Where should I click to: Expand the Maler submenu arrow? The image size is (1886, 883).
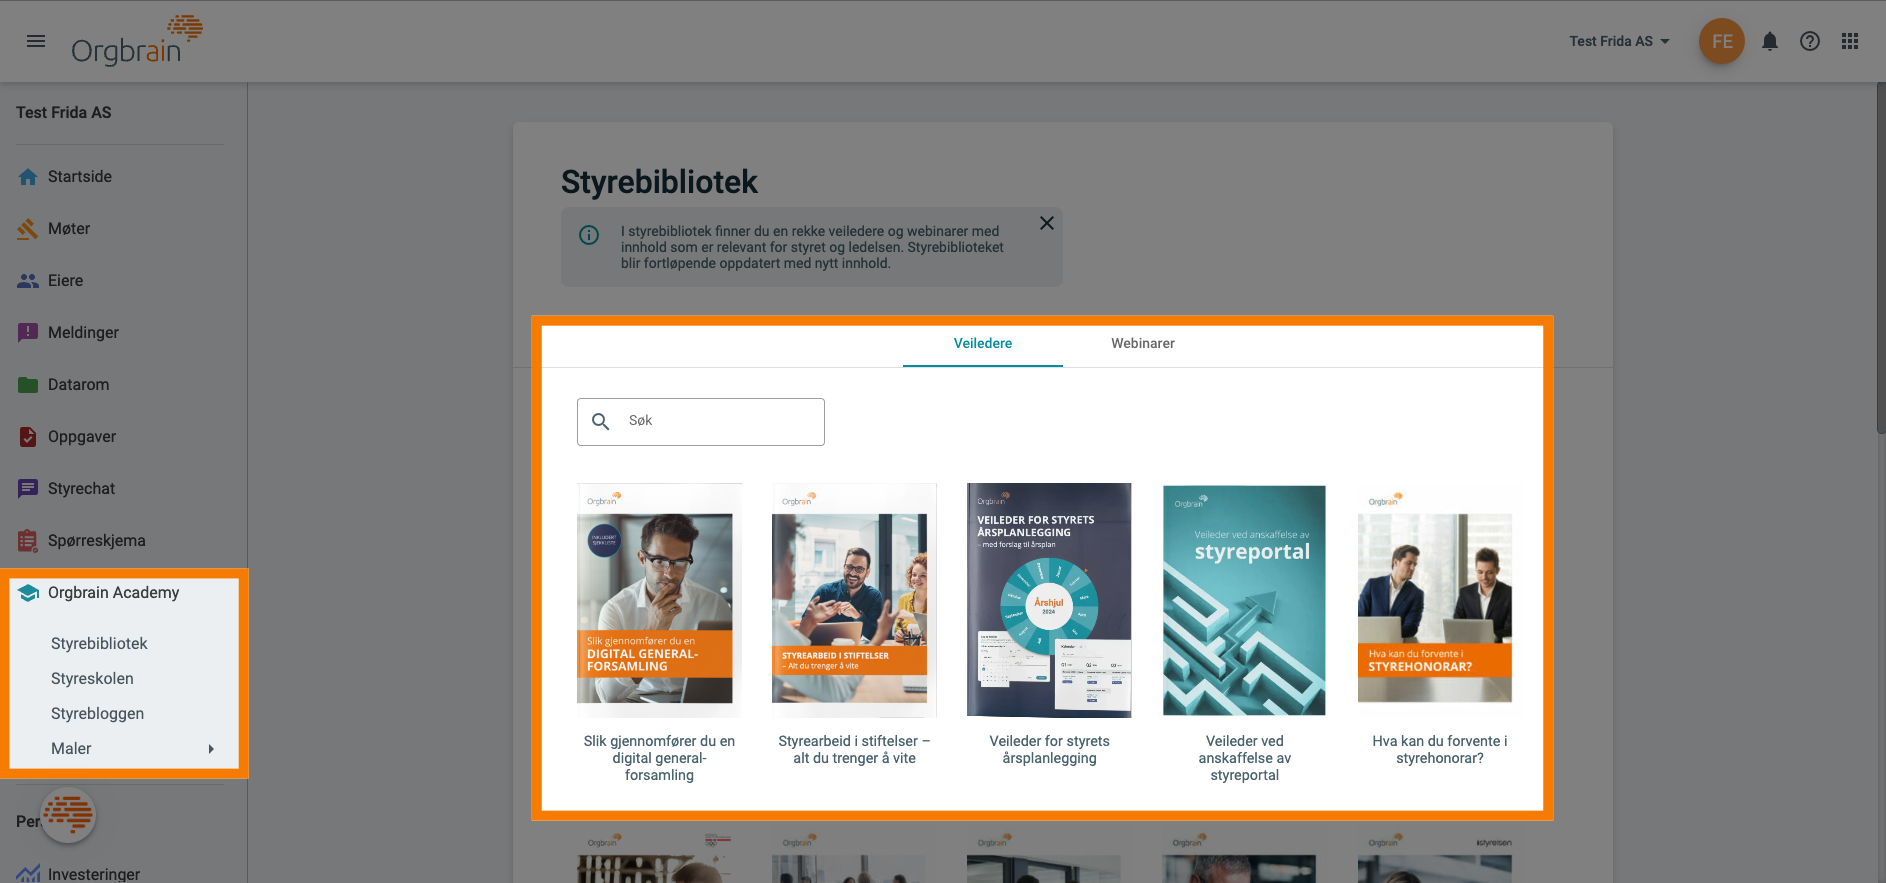(x=211, y=749)
